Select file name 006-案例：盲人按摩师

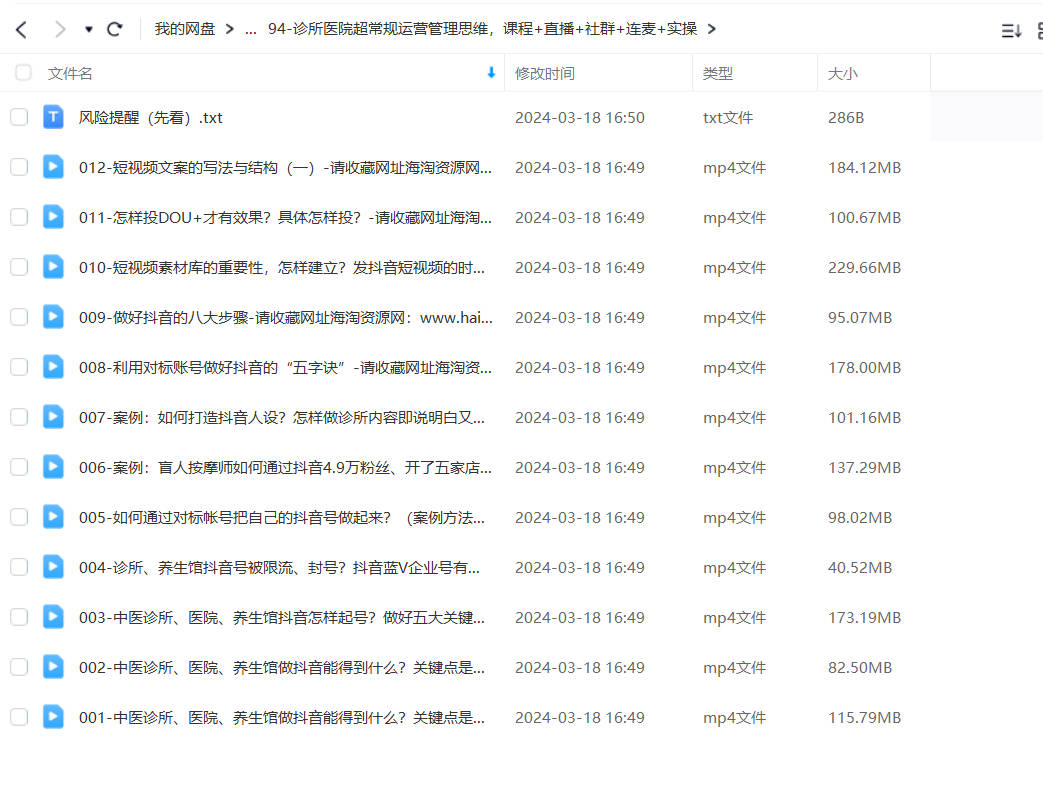coord(285,468)
